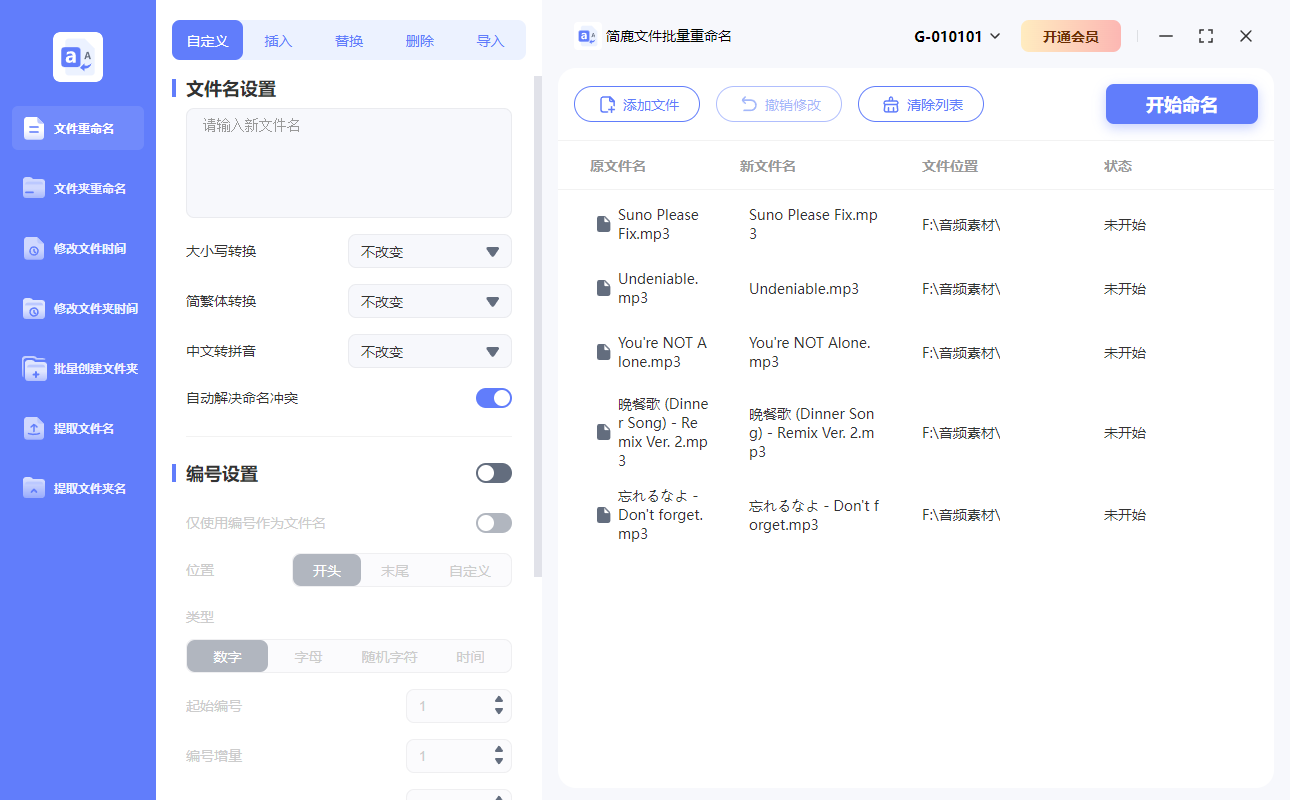1290x800 pixels.
Task: Switch to the 替换 tab
Action: coord(348,40)
